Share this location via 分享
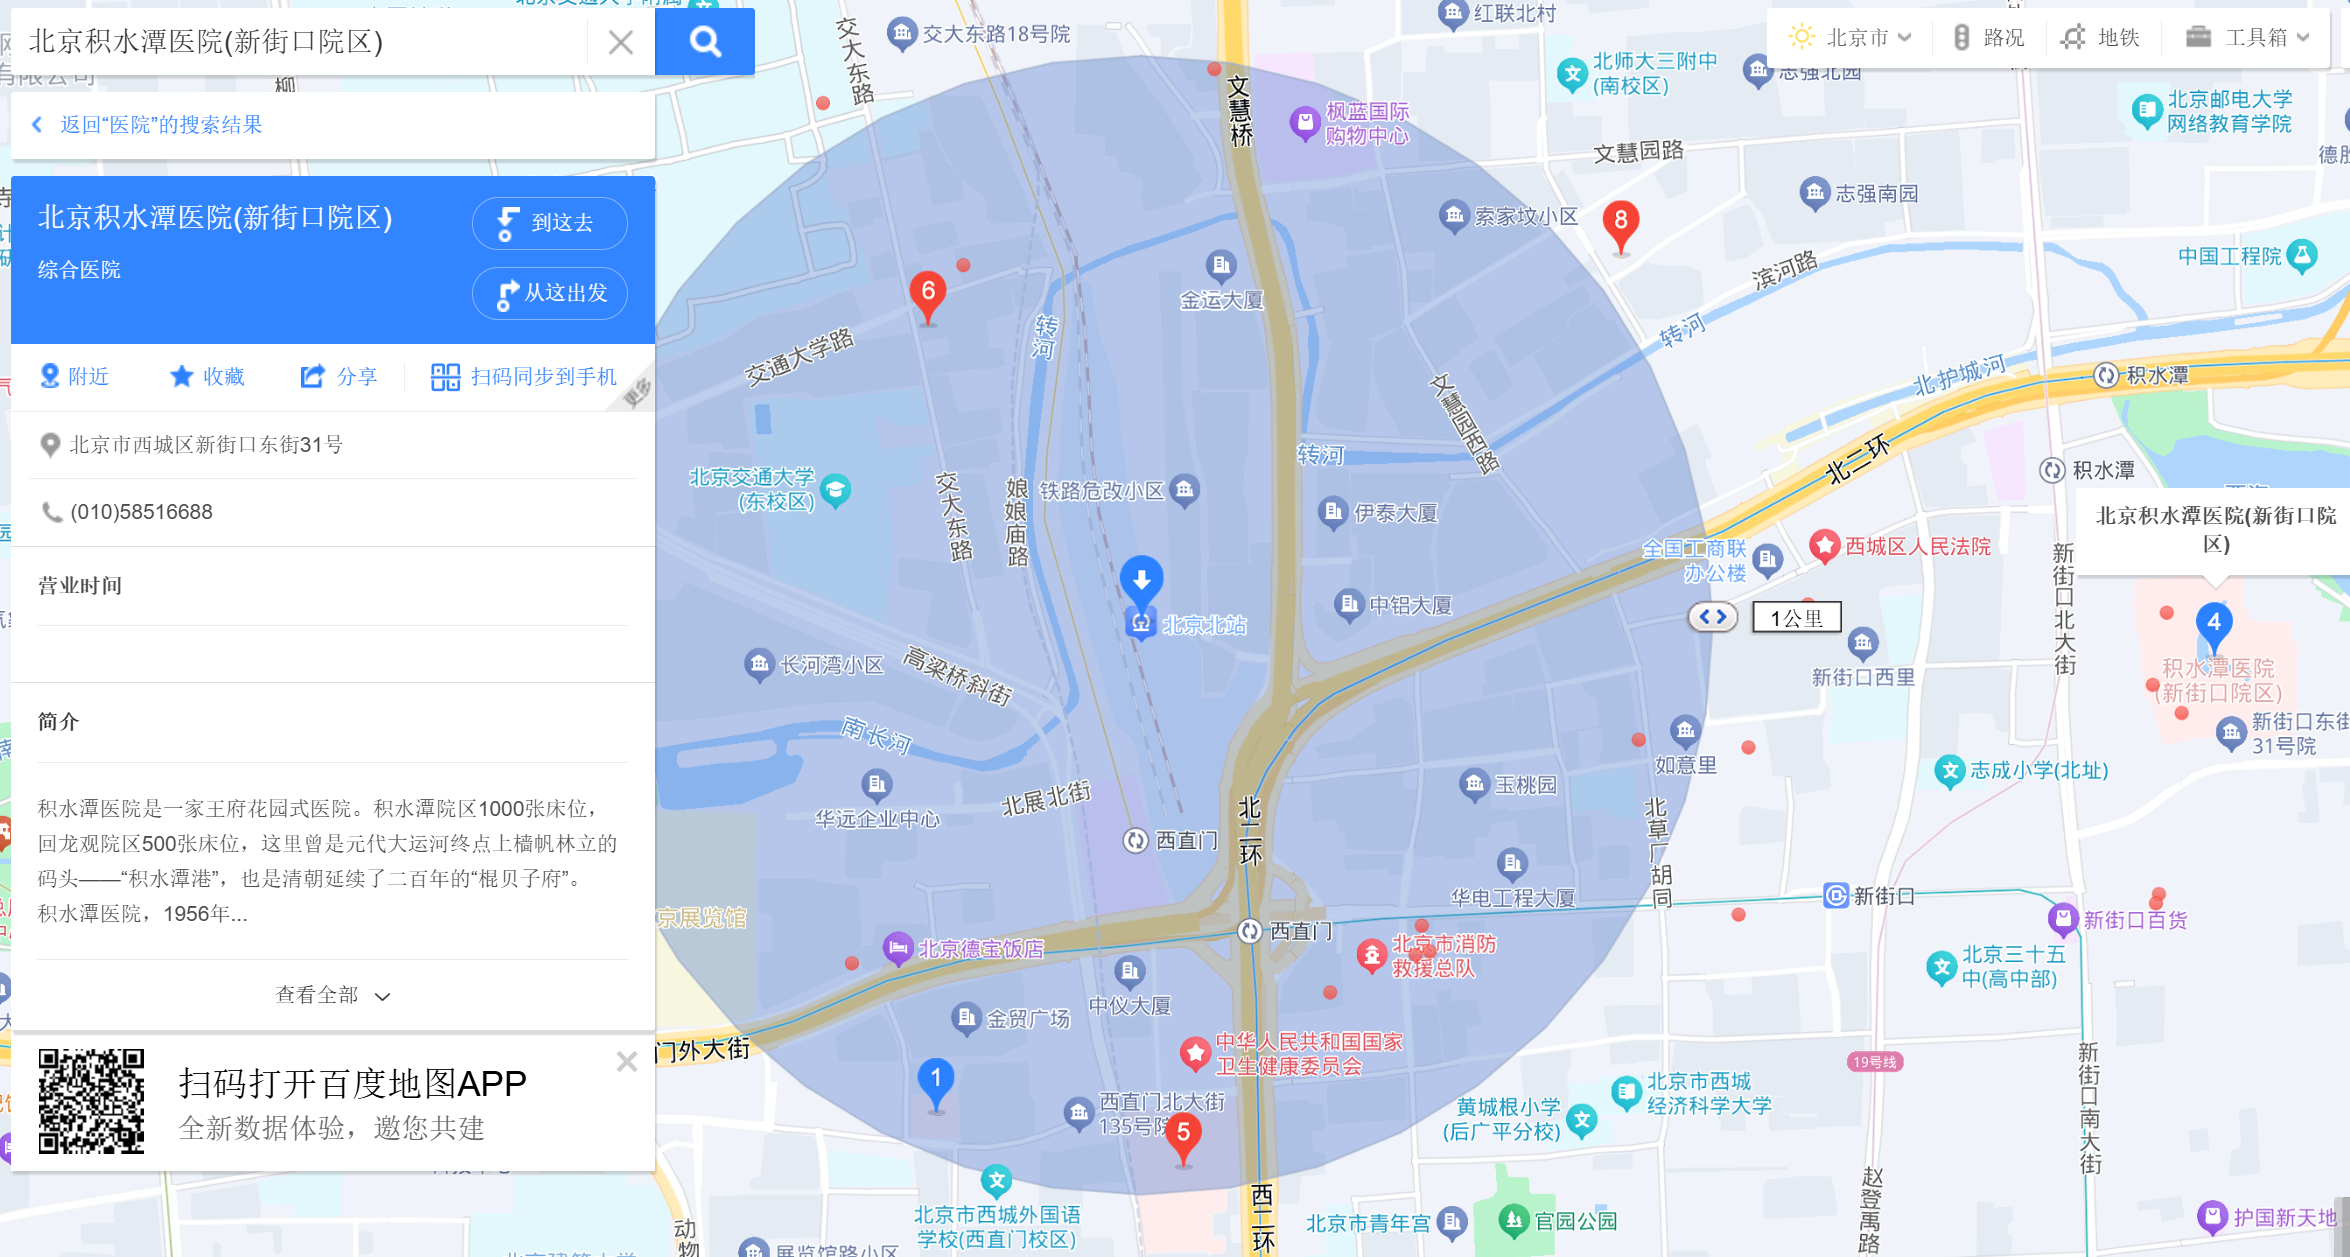 (339, 376)
